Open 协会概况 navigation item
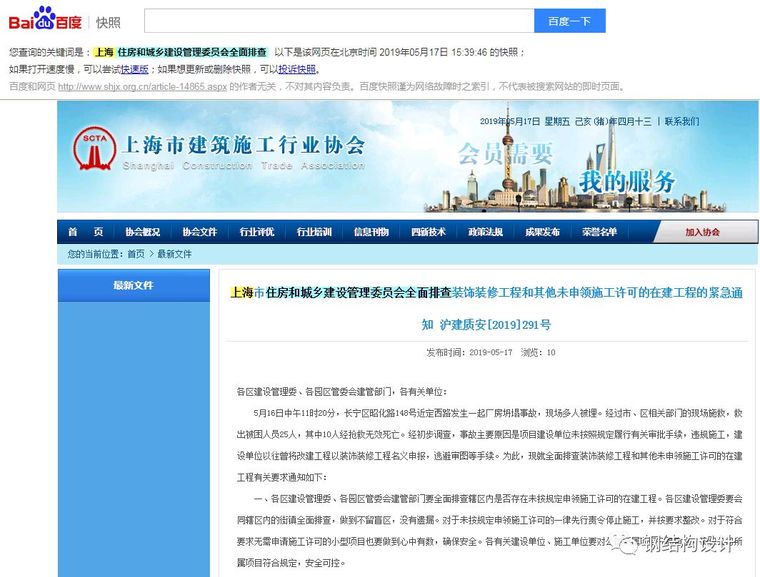This screenshot has height=577, width=760. tap(142, 232)
